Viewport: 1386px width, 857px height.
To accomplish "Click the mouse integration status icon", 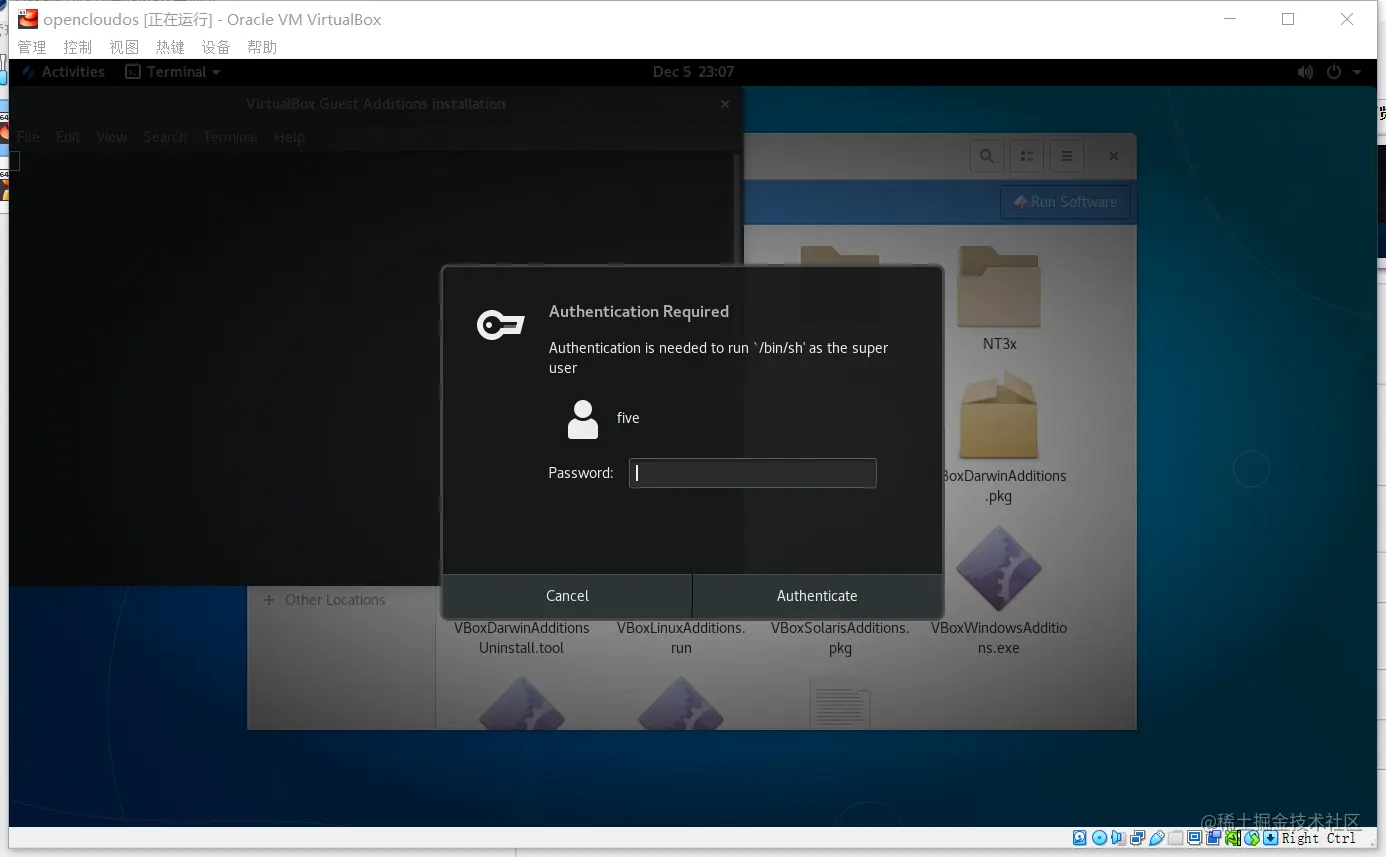I will pos(1252,838).
